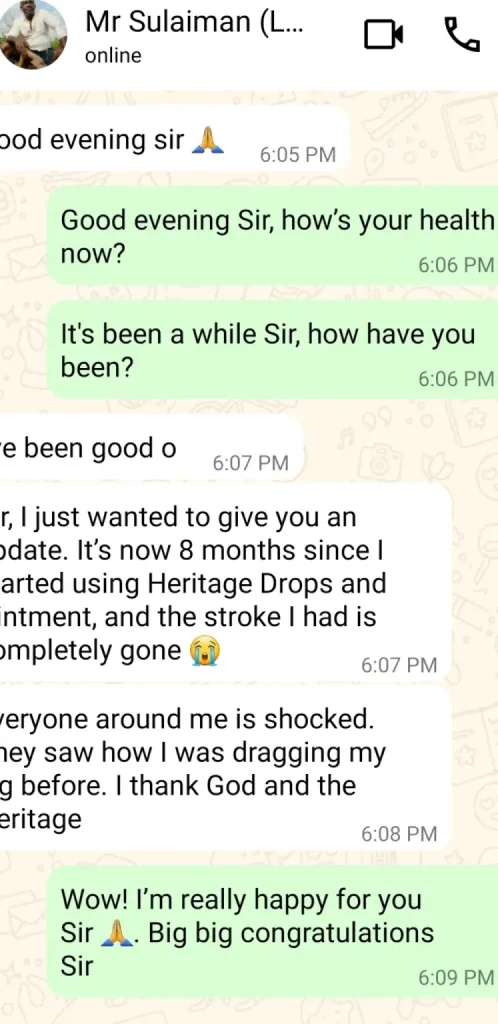Tap the 6:09 PM timestamp
Screen dimensions: 498x1024
[456, 978]
